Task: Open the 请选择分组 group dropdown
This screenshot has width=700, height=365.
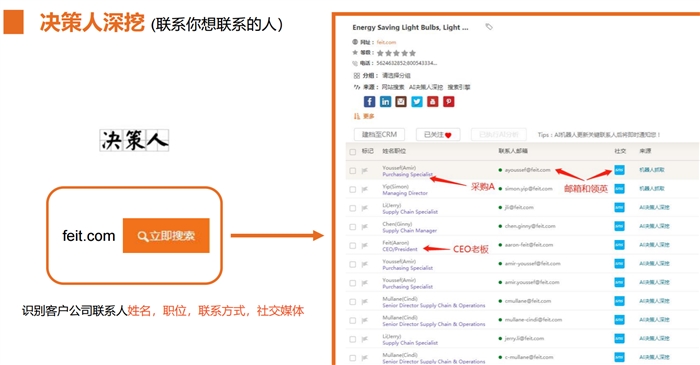Action: coord(396,75)
